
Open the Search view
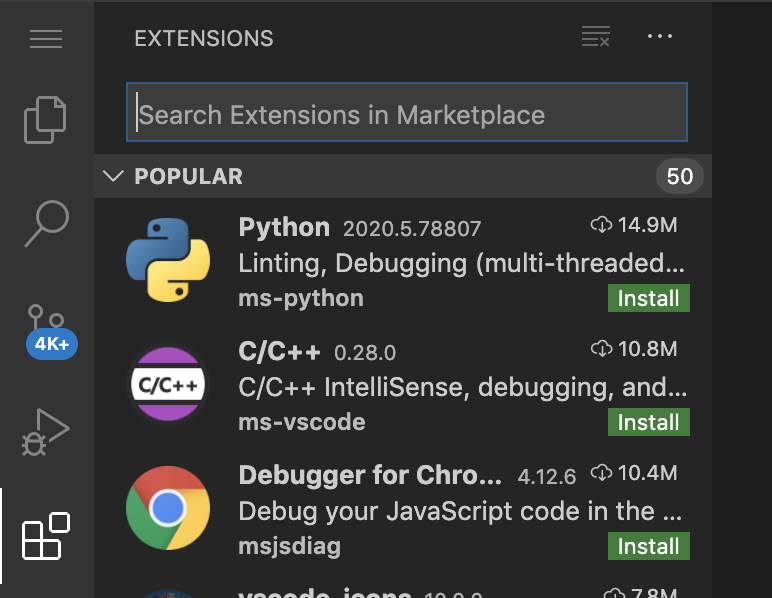pos(47,224)
